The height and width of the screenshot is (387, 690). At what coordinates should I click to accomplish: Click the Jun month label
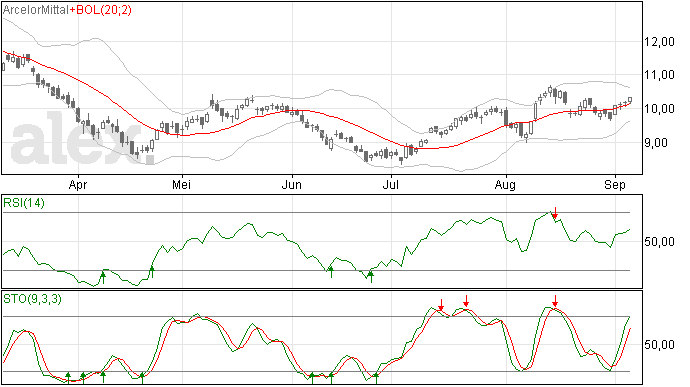(292, 185)
